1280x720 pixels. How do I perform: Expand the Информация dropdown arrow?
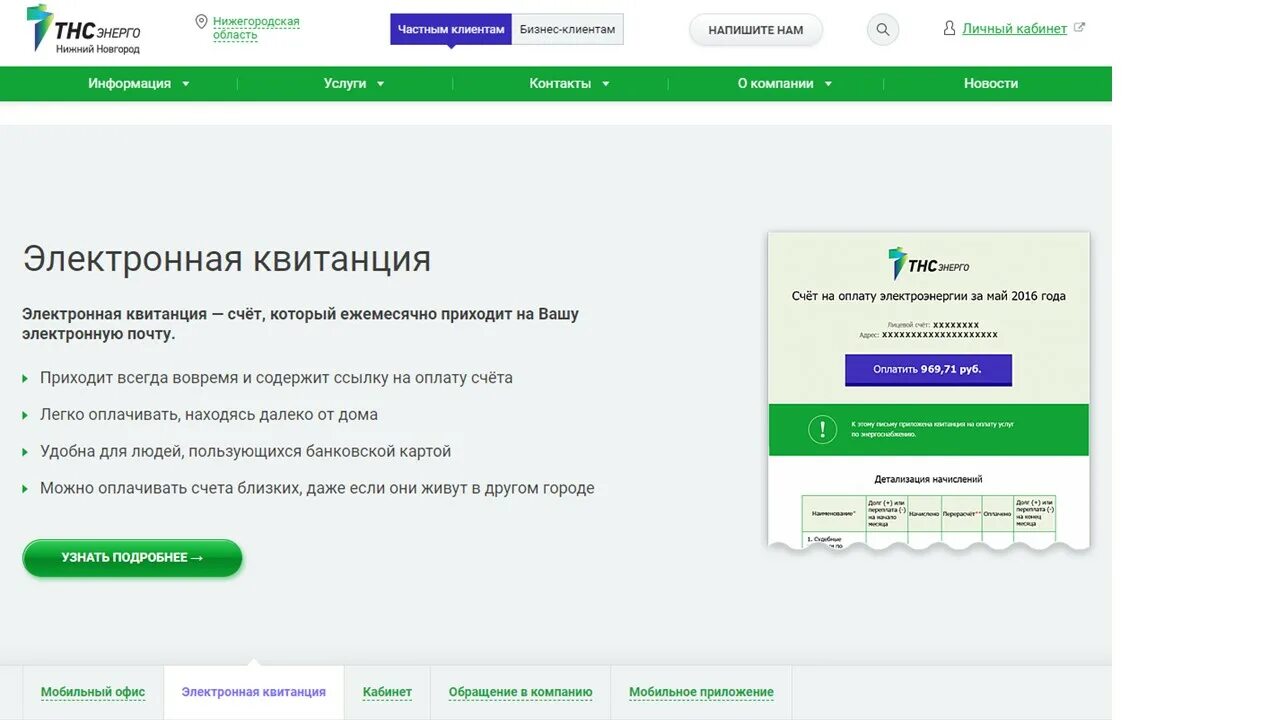click(x=185, y=84)
